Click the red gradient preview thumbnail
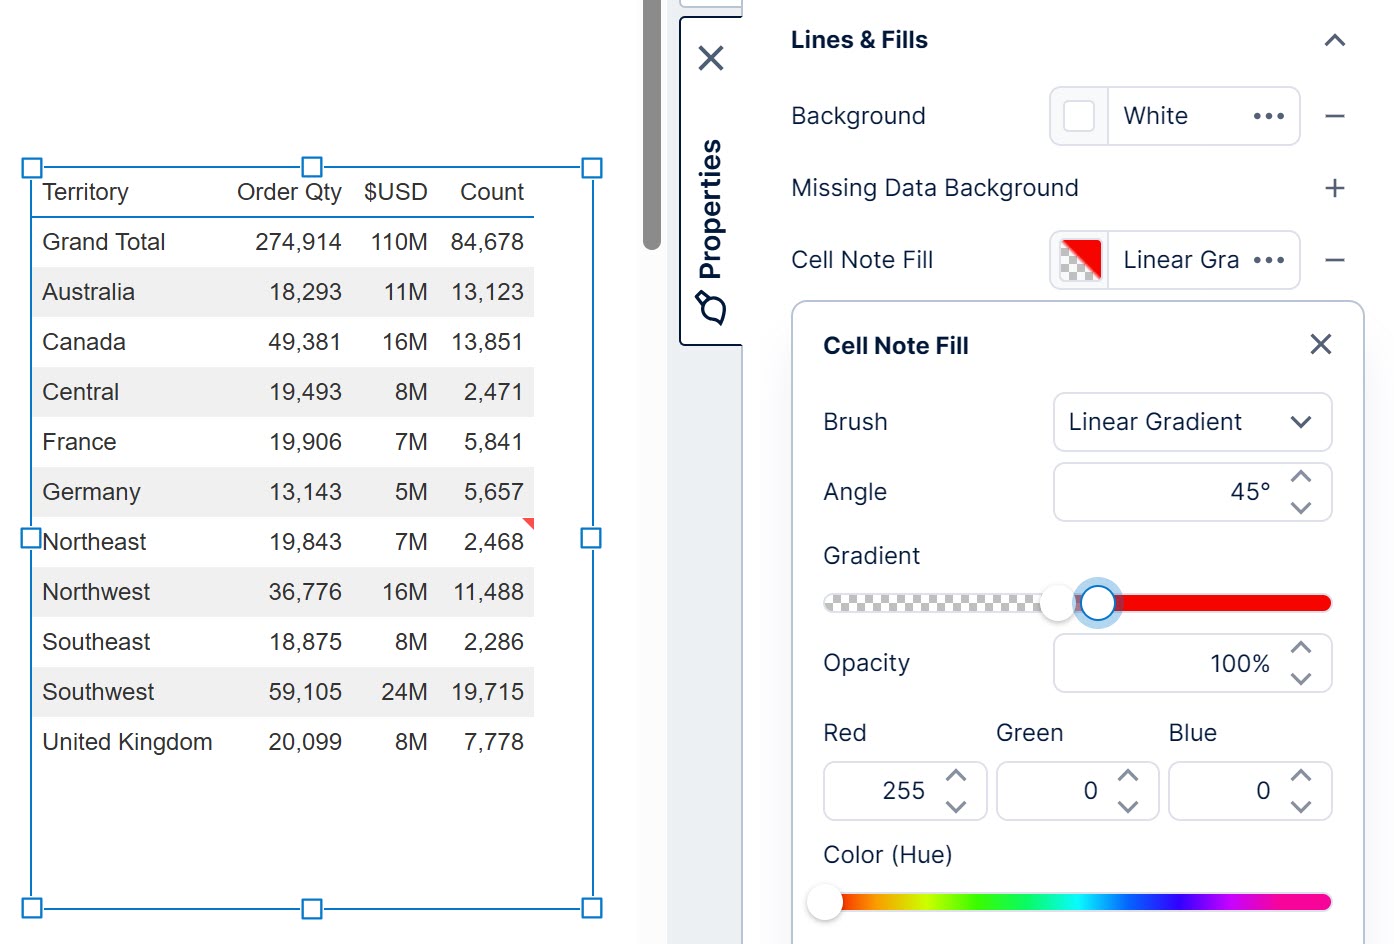Screen dimensions: 1394x944 [1078, 260]
